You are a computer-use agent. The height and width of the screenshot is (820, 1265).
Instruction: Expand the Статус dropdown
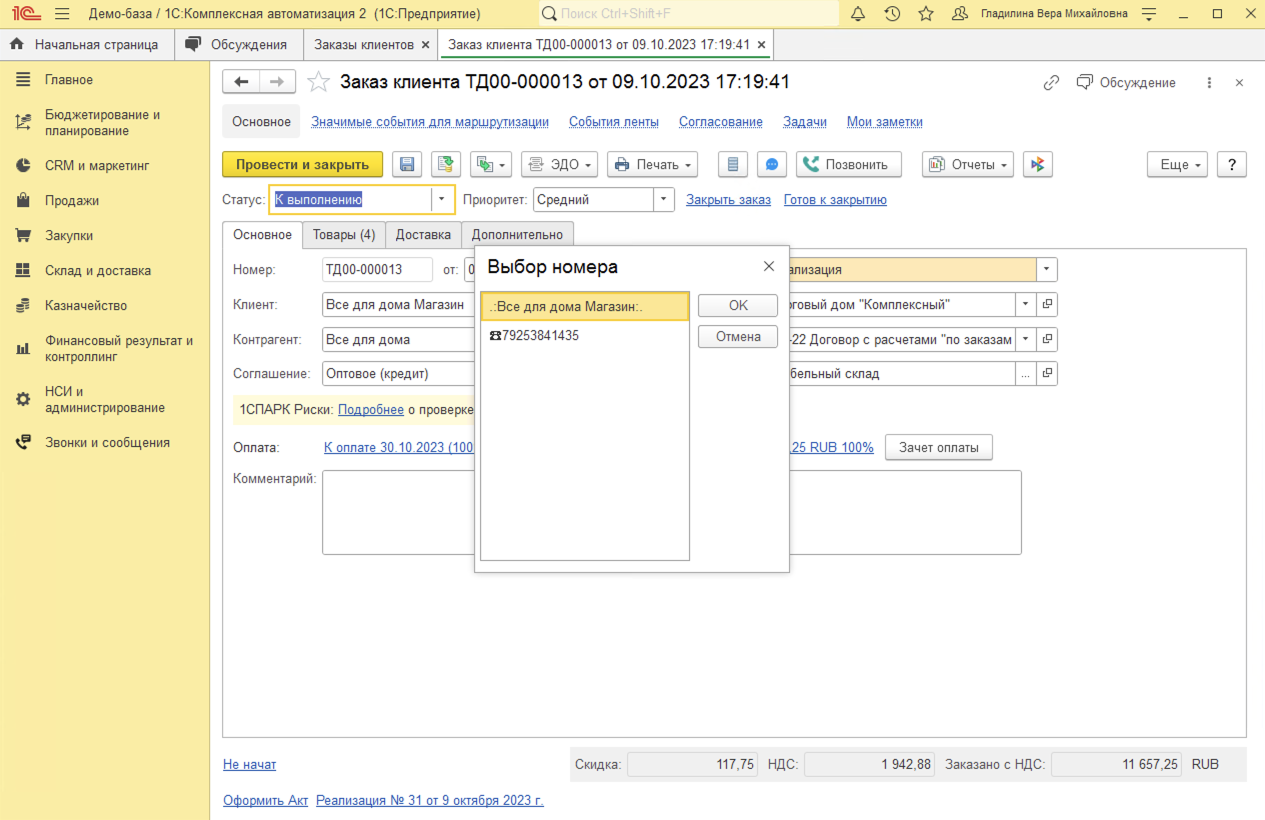click(442, 200)
